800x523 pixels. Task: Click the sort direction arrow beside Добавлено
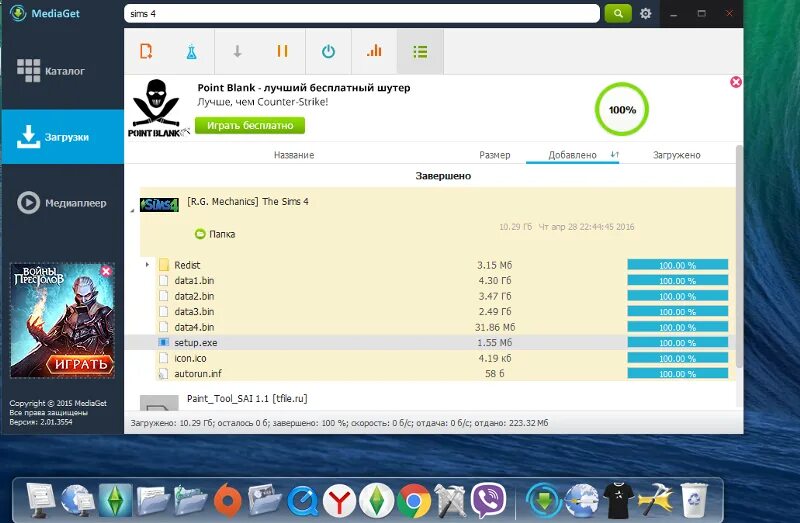[614, 154]
